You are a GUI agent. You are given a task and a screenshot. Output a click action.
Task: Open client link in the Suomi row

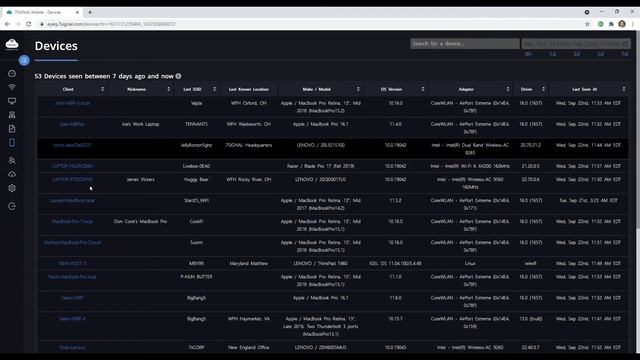(x=72, y=242)
